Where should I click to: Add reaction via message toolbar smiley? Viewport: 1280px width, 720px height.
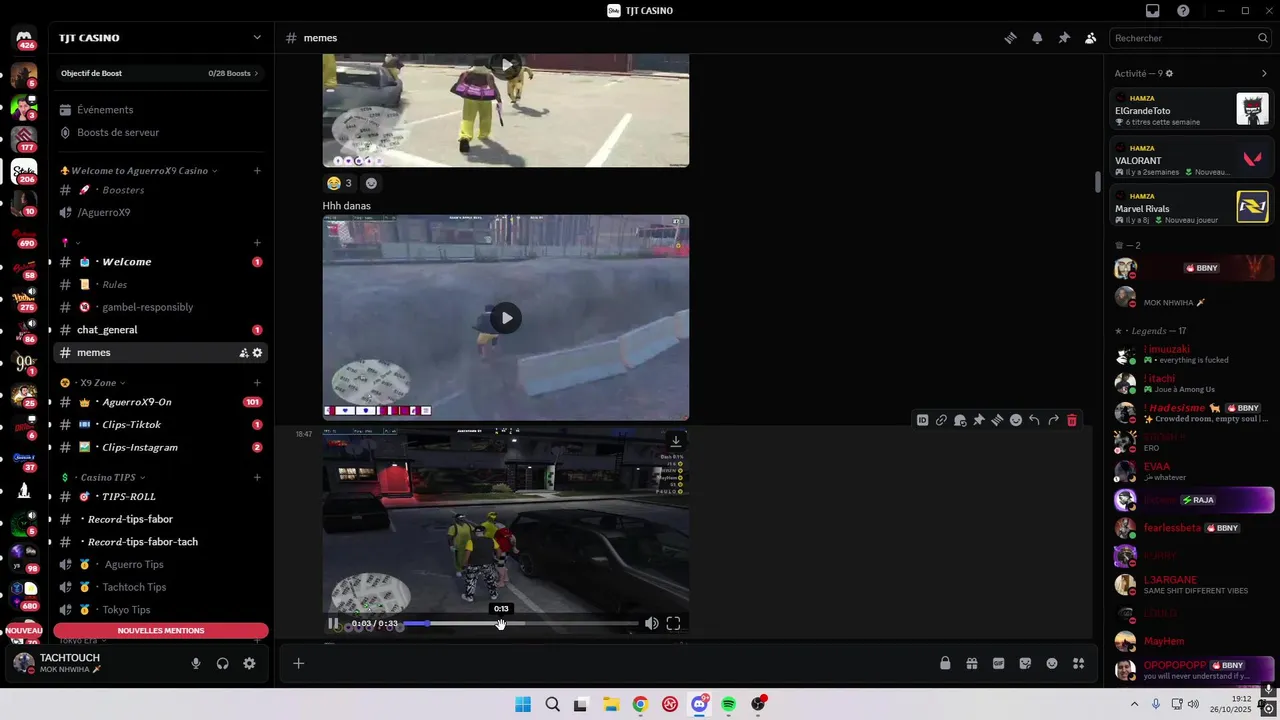pyautogui.click(x=1016, y=420)
